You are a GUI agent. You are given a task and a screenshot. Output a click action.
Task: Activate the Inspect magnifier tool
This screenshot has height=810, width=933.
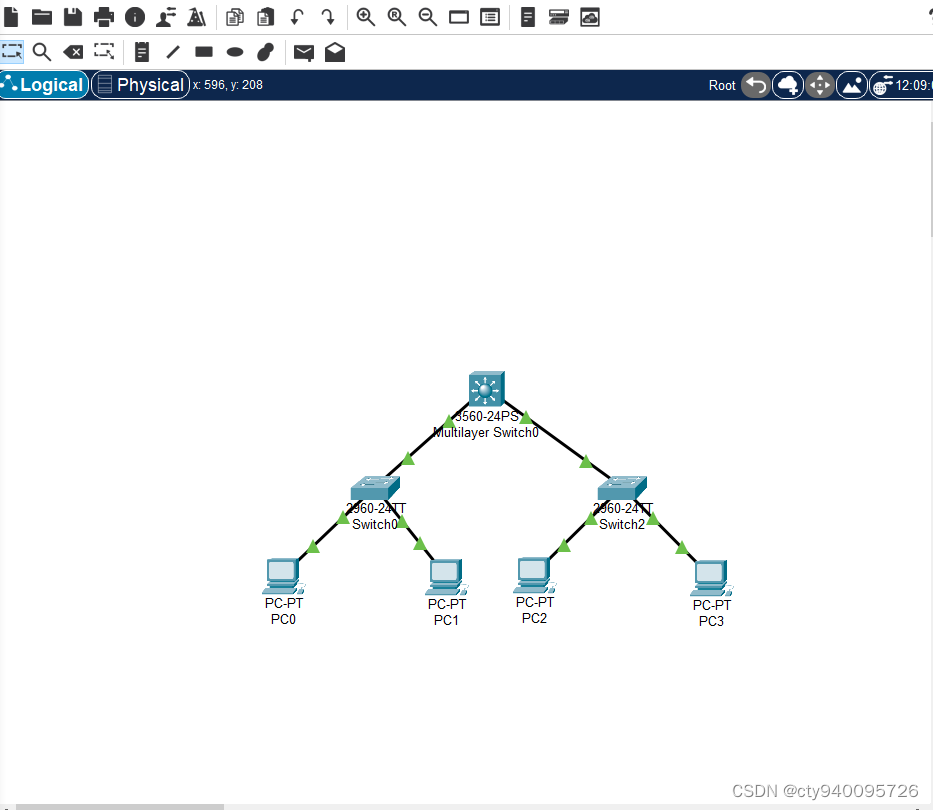coord(42,52)
